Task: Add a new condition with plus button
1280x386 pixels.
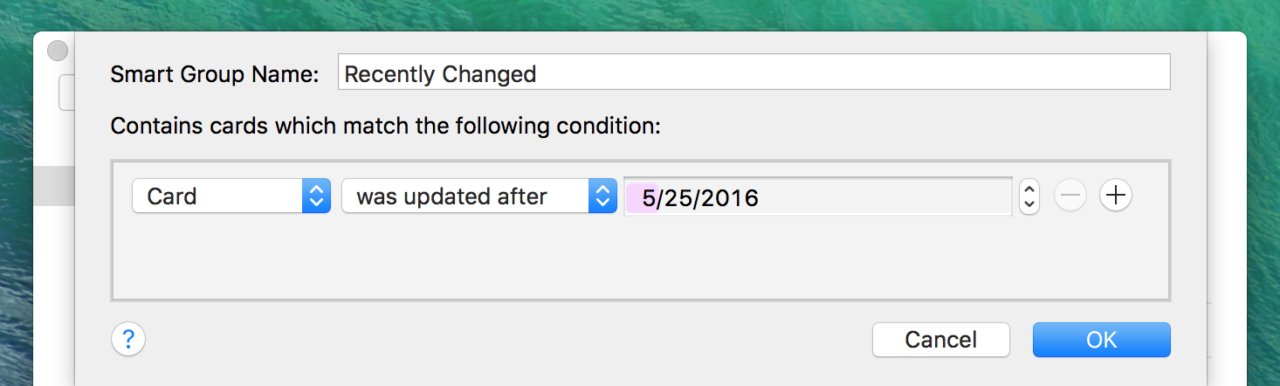Action: 1115,196
